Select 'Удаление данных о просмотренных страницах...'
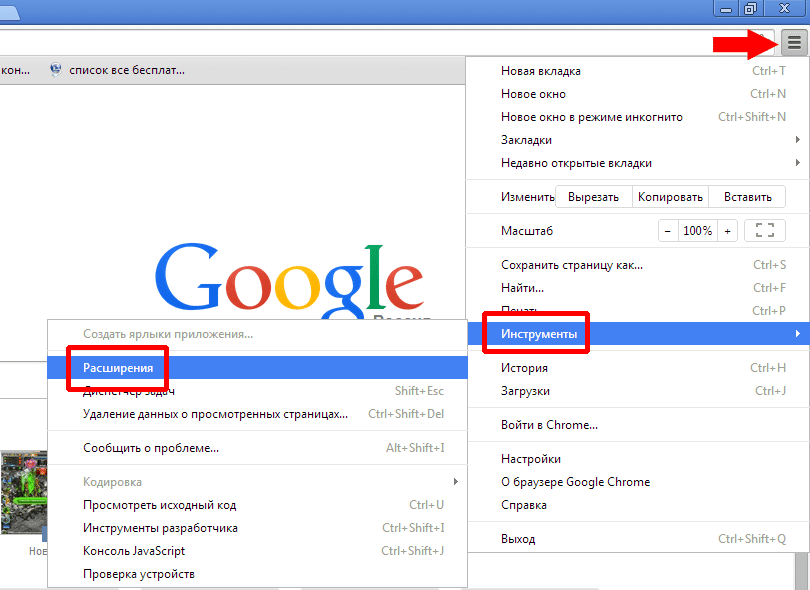The height and width of the screenshot is (590, 810). click(x=257, y=414)
